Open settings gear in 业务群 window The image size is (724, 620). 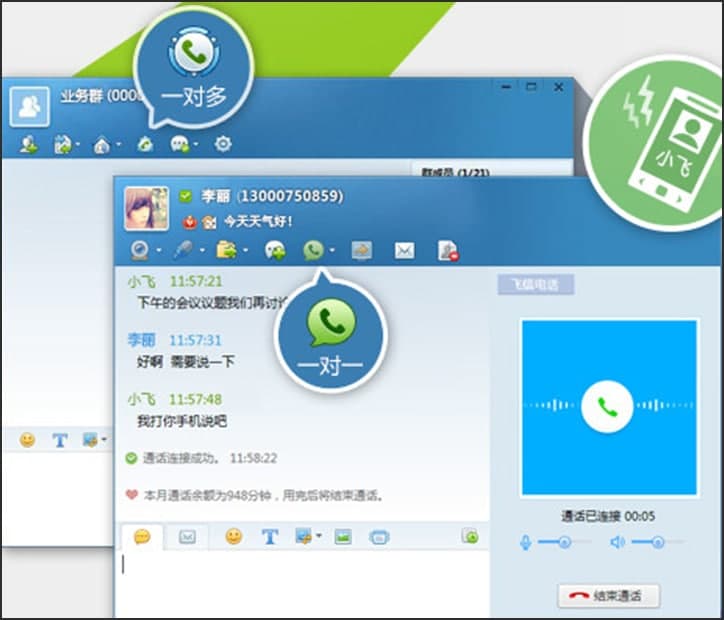pyautogui.click(x=223, y=144)
